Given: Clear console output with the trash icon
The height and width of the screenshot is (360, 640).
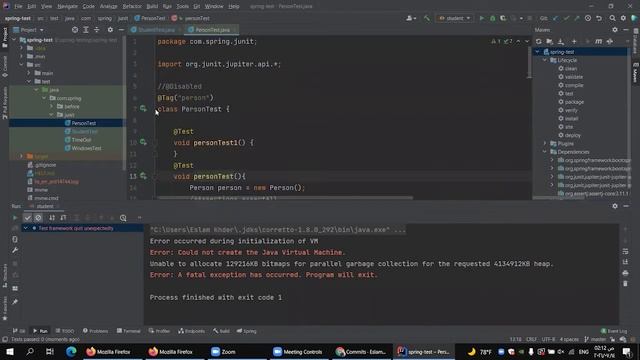Looking at the screenshot, I should point(625,283).
